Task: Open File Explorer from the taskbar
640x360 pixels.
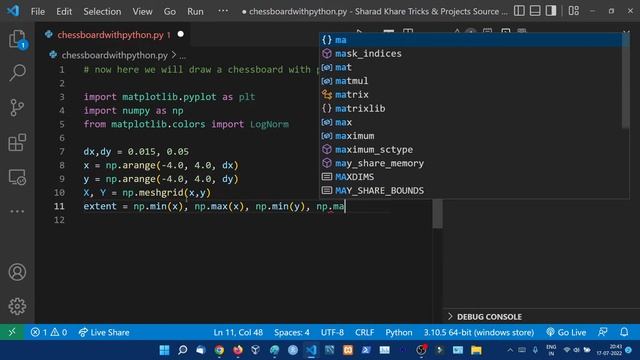Action: (476, 350)
